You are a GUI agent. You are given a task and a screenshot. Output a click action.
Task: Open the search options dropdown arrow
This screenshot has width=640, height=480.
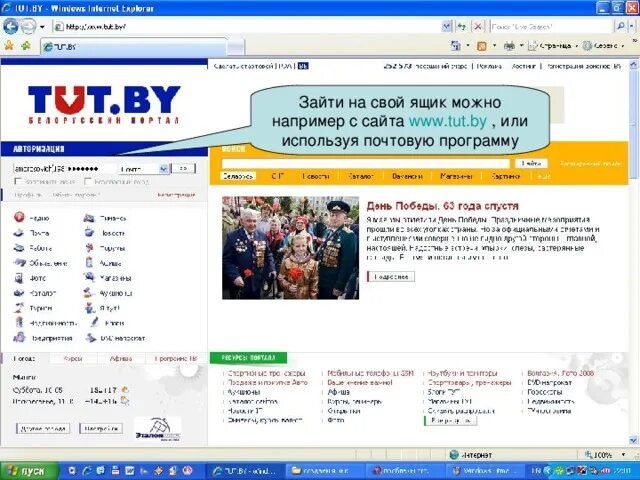(x=633, y=27)
